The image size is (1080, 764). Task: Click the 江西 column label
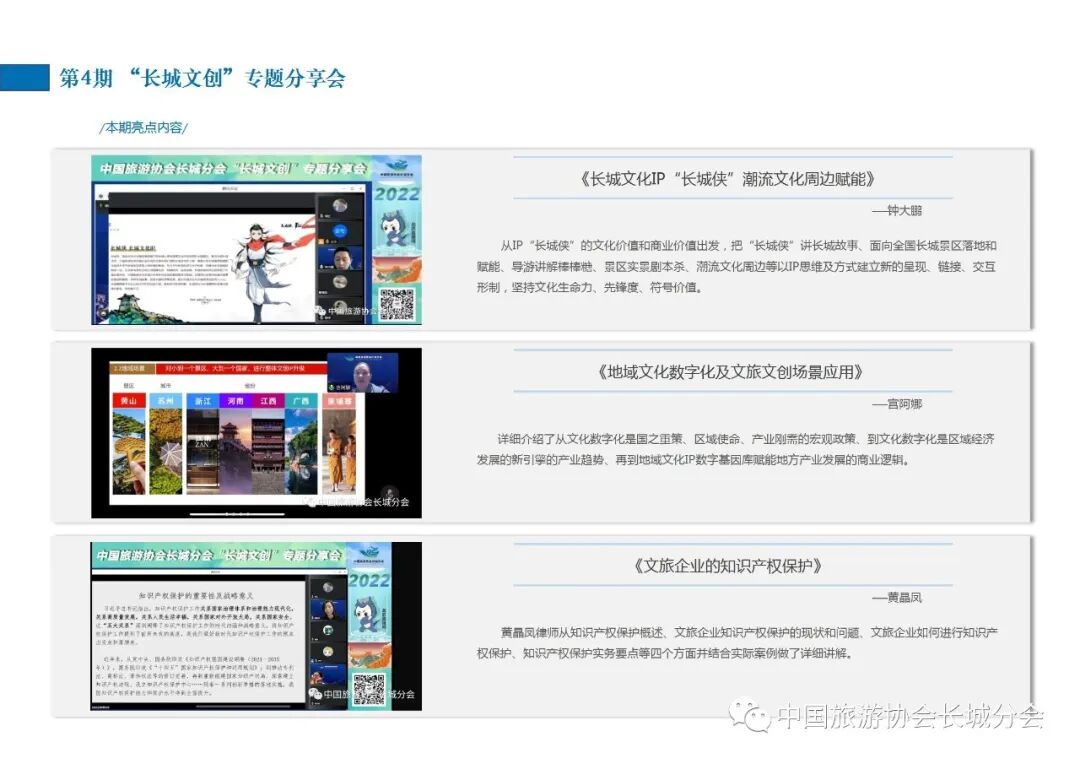pos(268,400)
